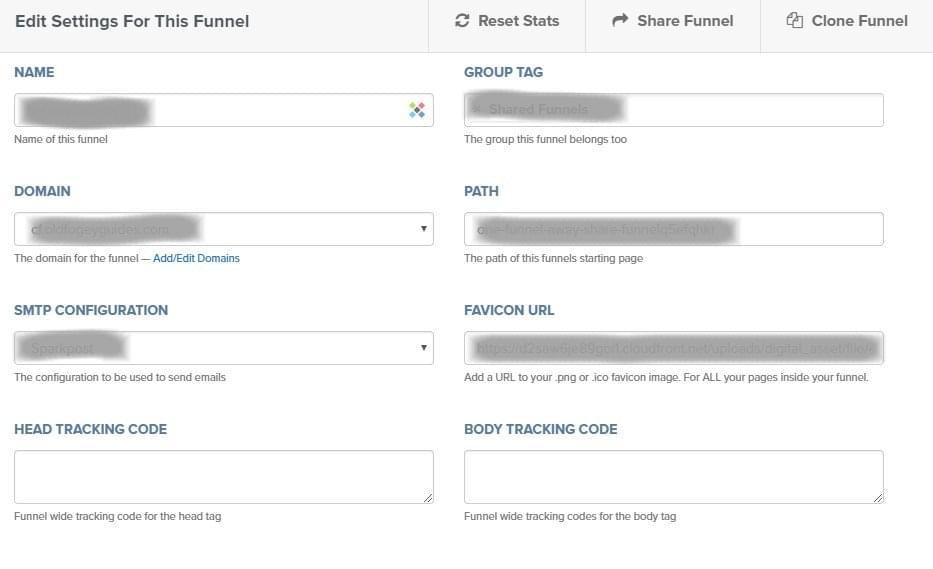Click the copy icon beside Clone Funnel

tap(795, 21)
